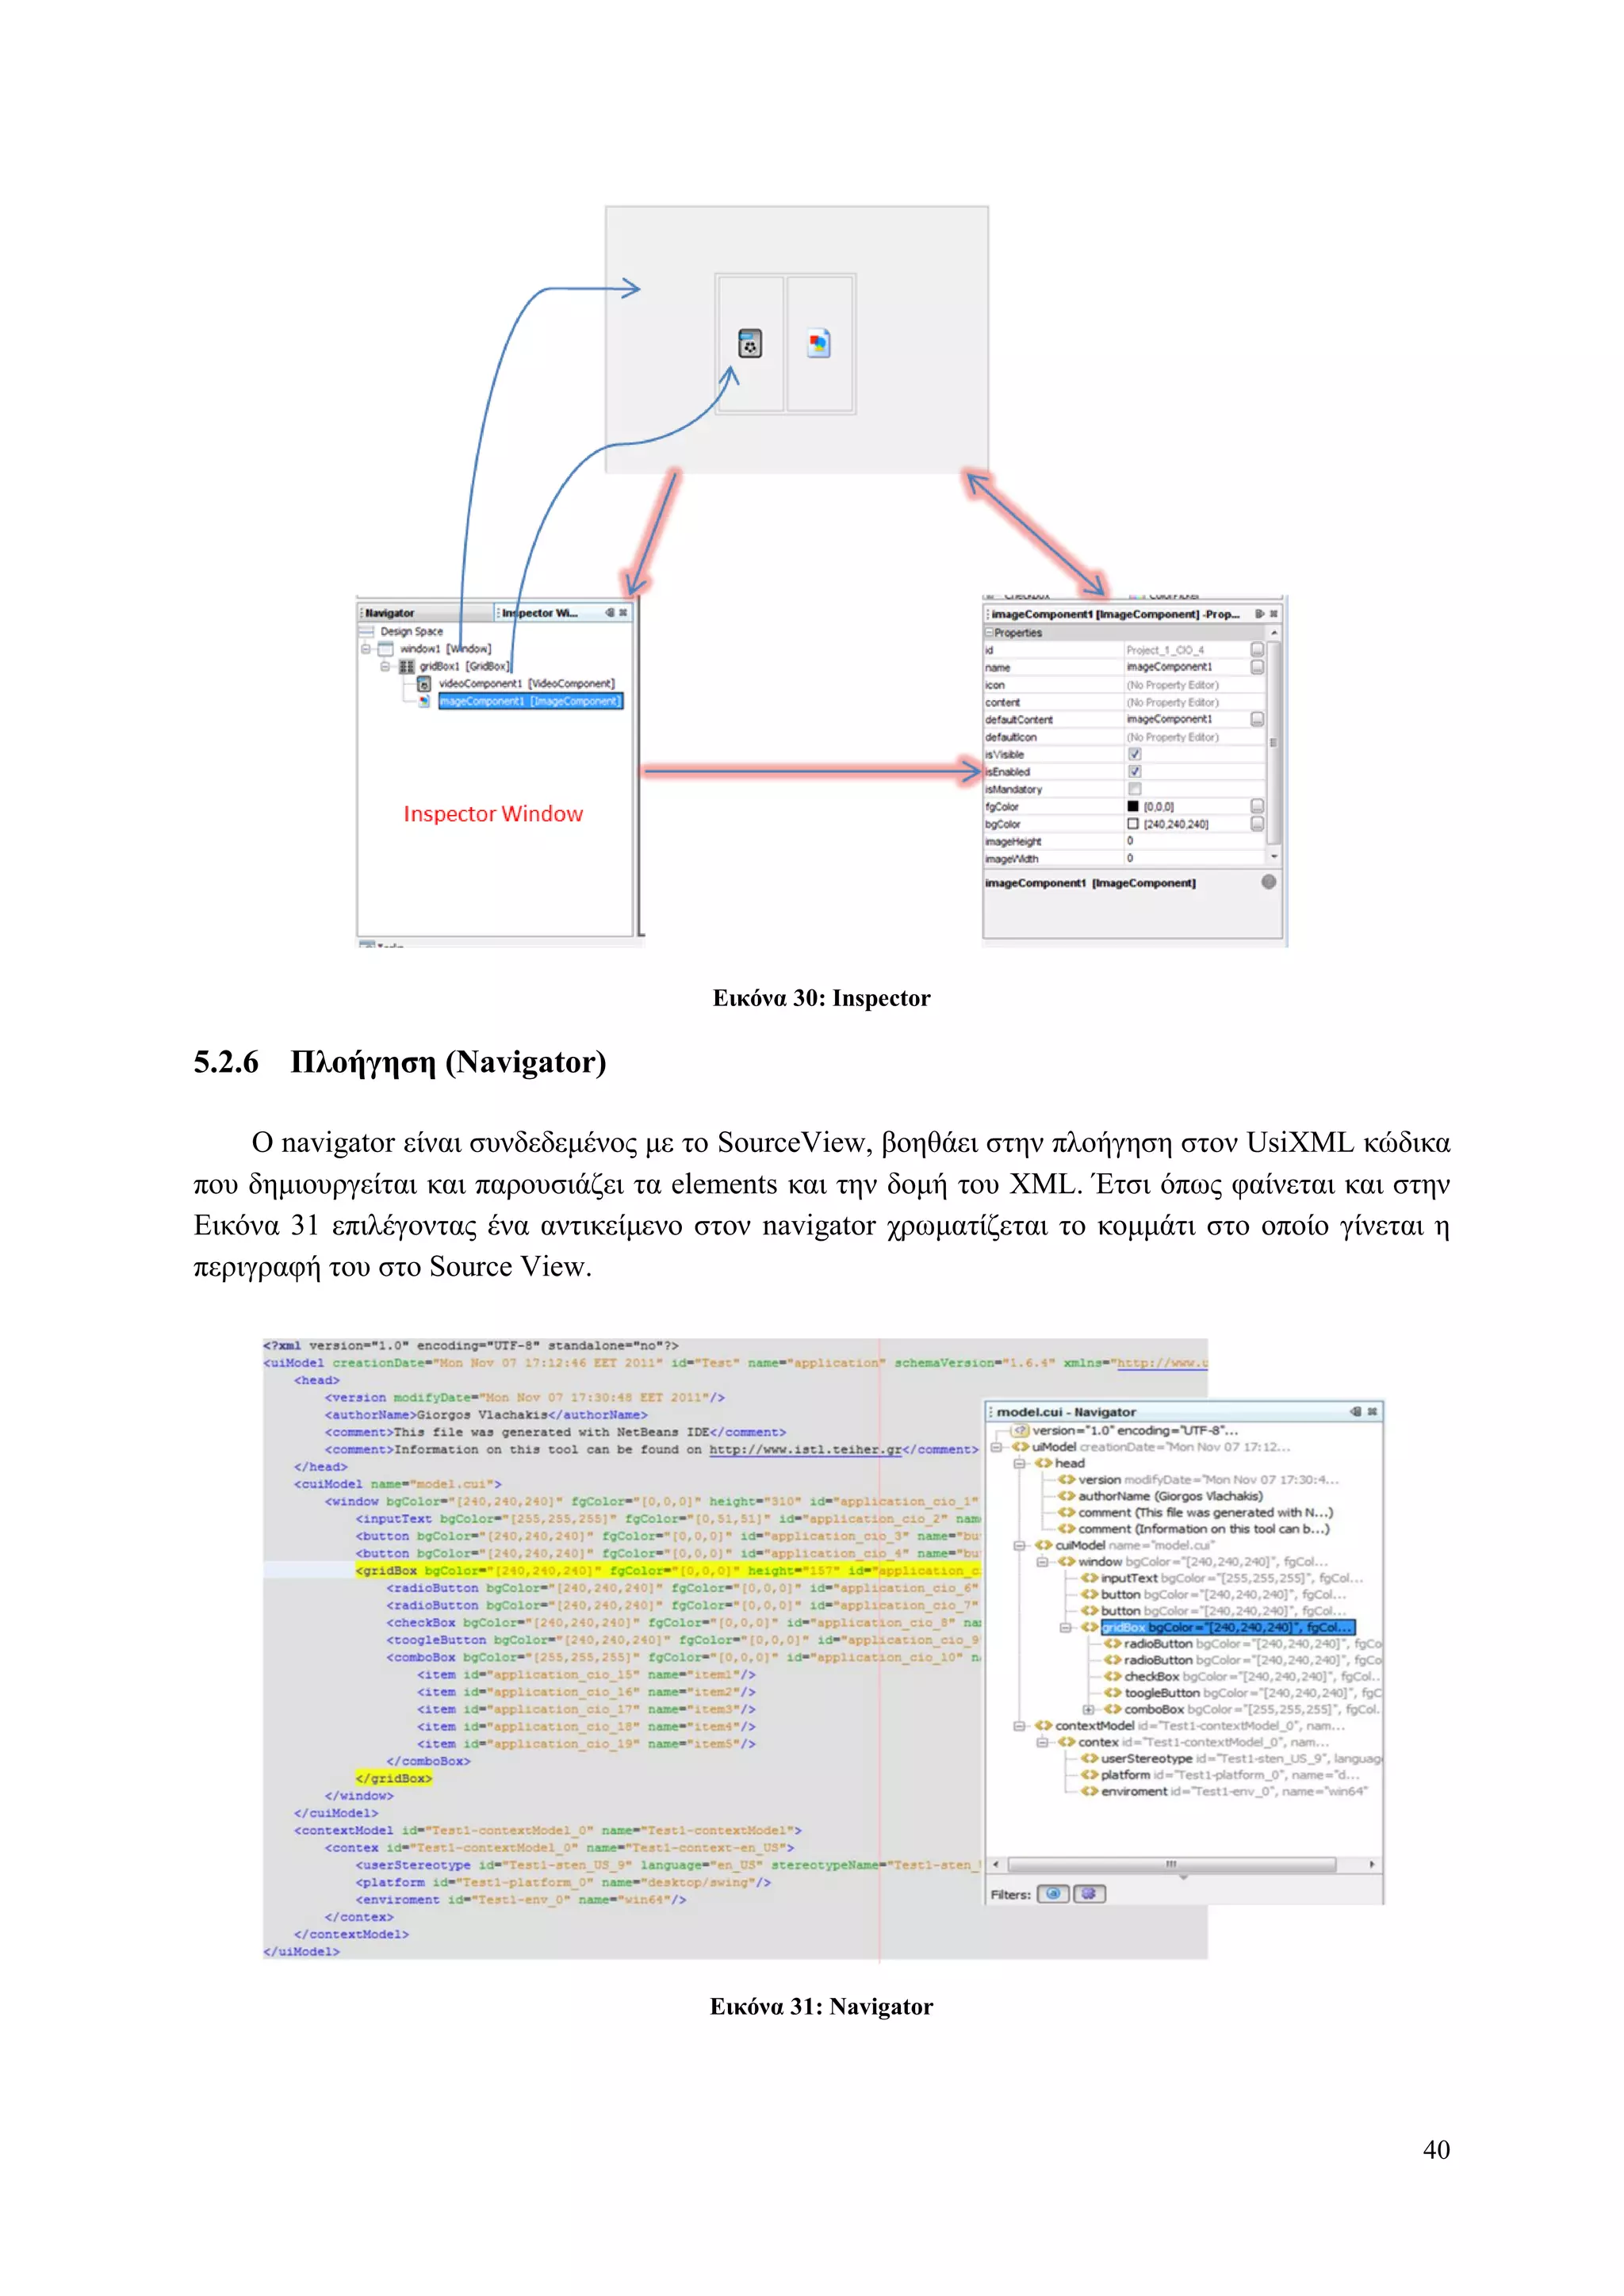Viewport: 1624px width, 2296px height.
Task: Switch to the Inspector Wi... tab
Action: 540,613
